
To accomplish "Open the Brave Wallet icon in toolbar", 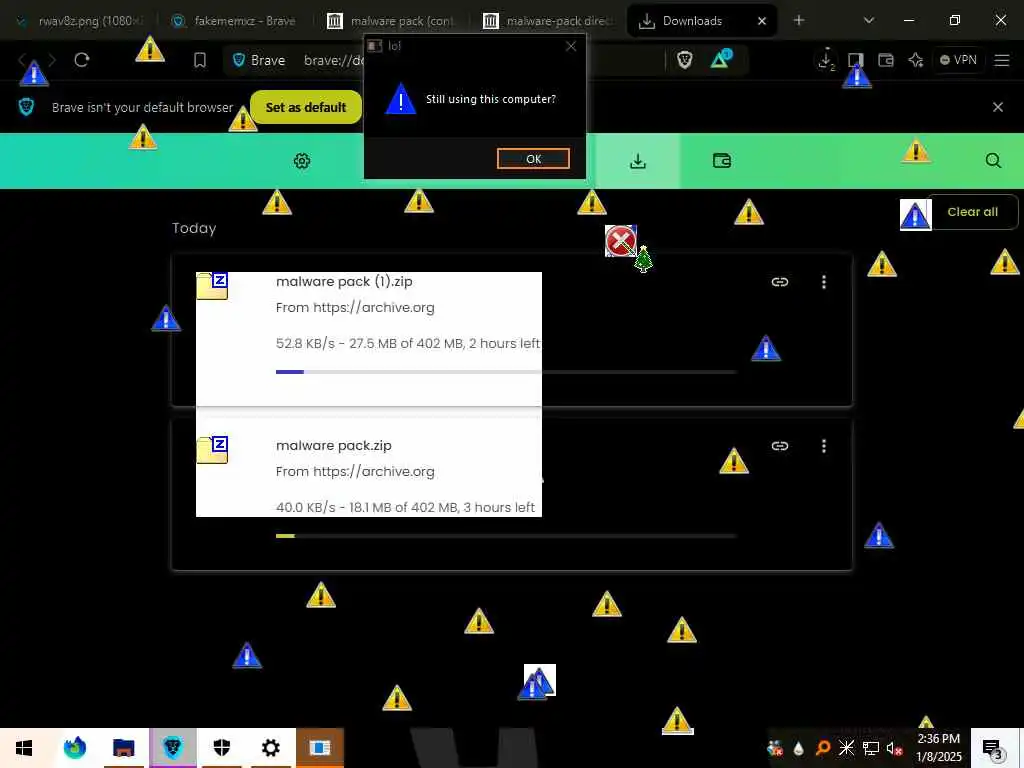I will pos(886,60).
